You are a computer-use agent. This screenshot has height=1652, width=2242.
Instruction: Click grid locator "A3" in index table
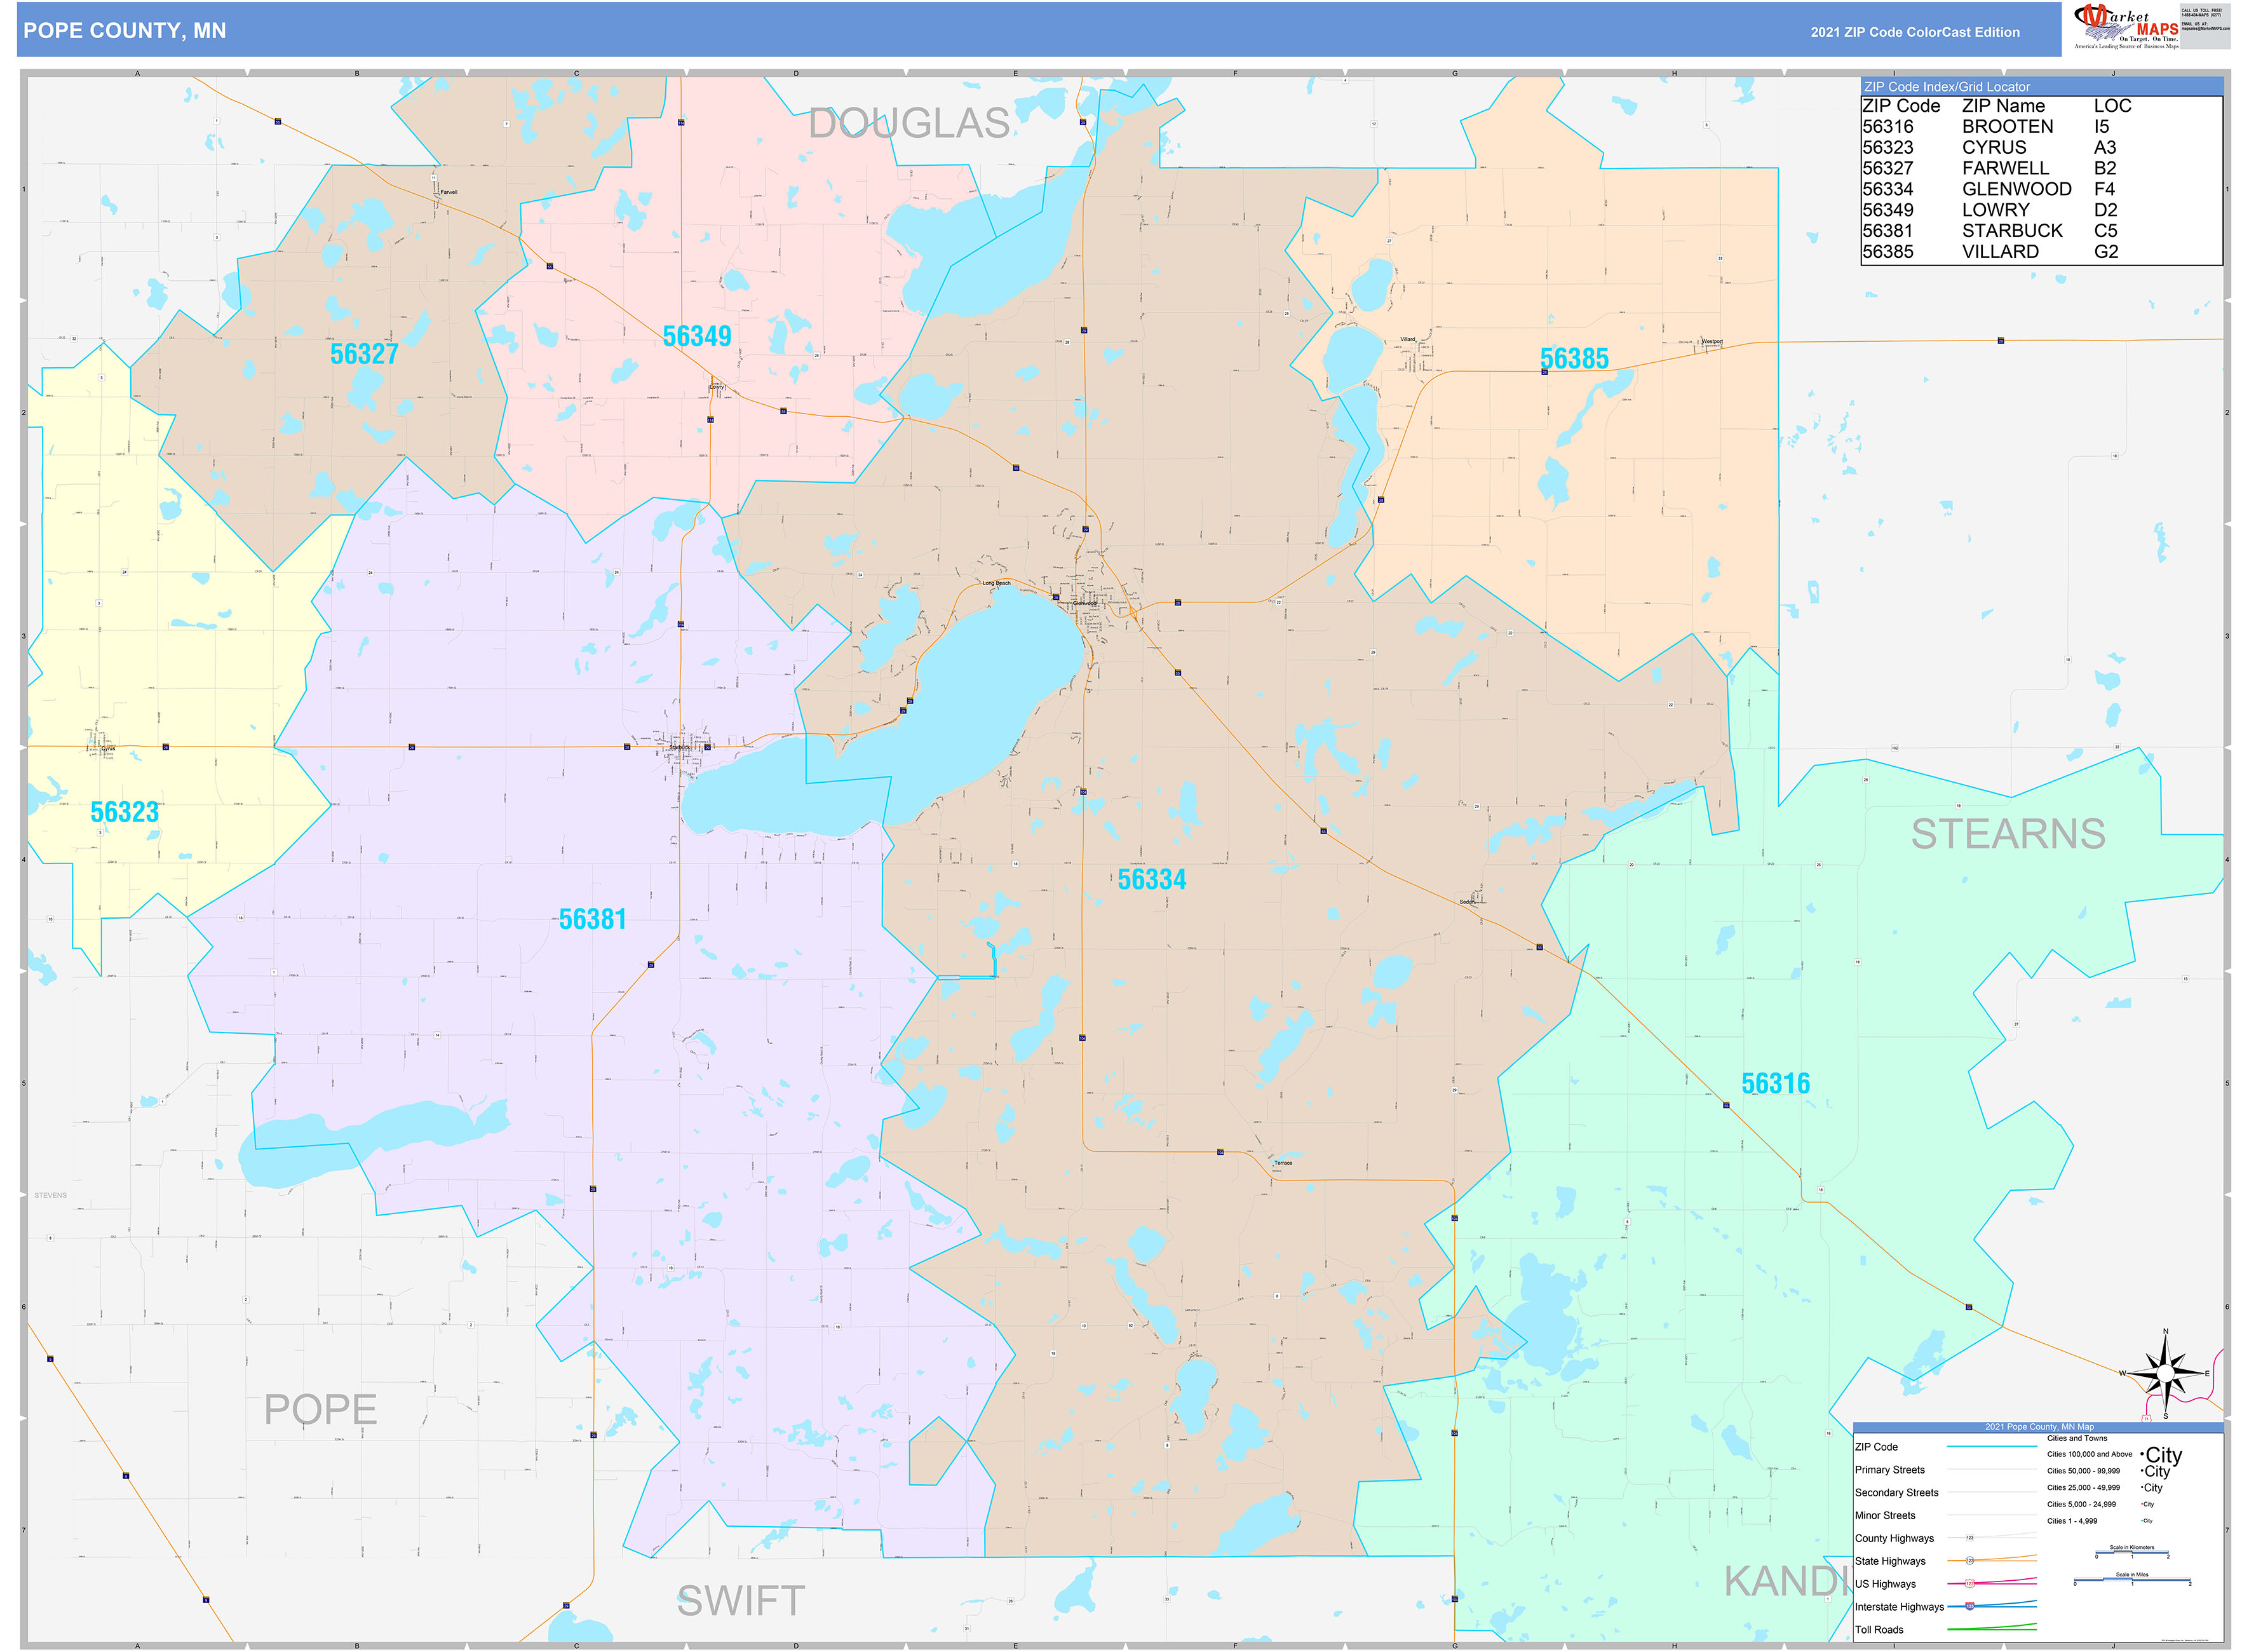tap(2105, 148)
